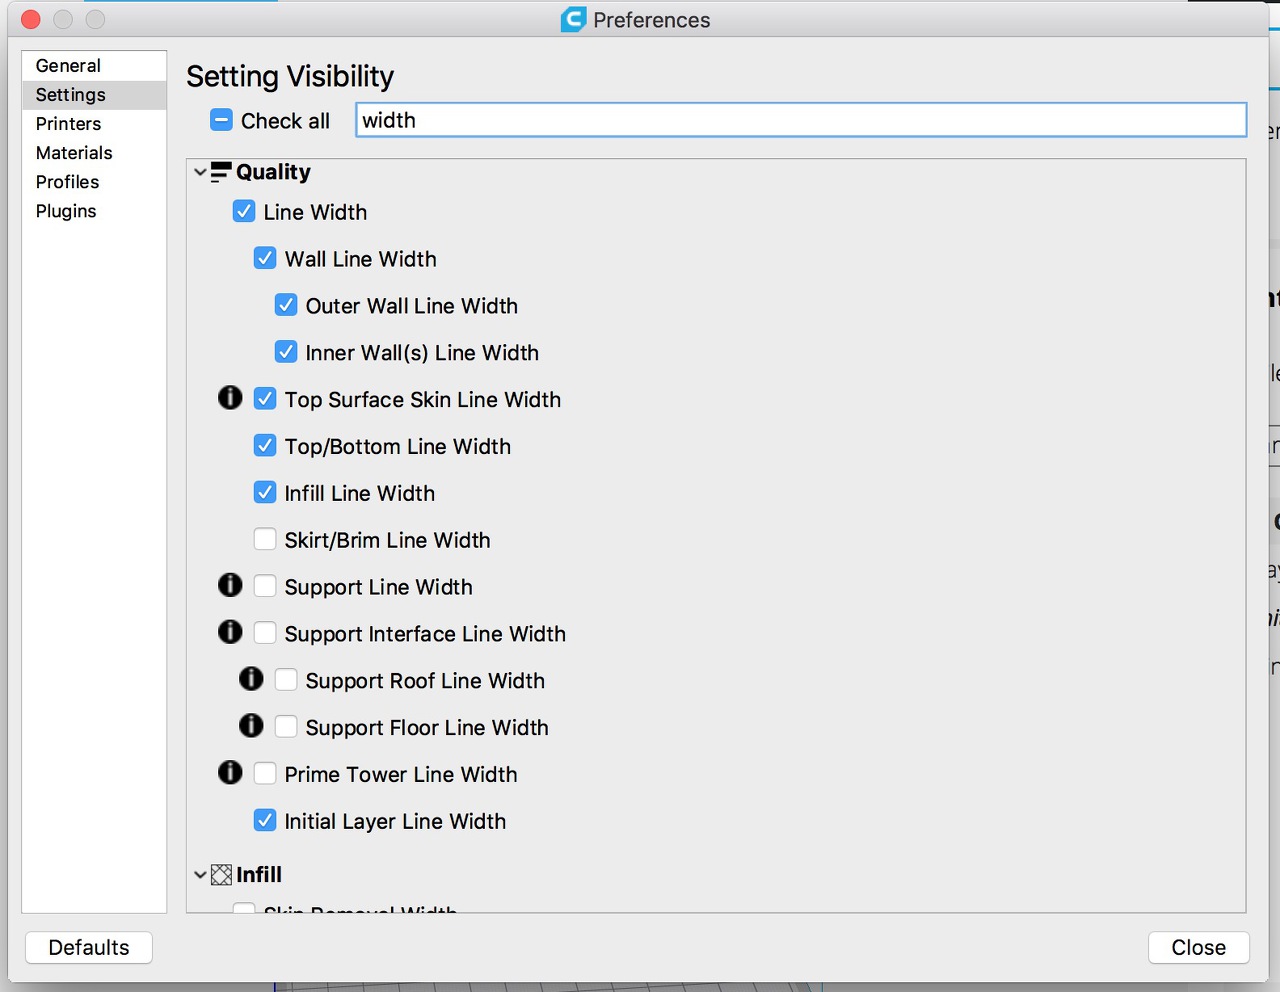Enable Skirt/Brim Line Width visibility
Screen dimensions: 1280x992
point(265,540)
